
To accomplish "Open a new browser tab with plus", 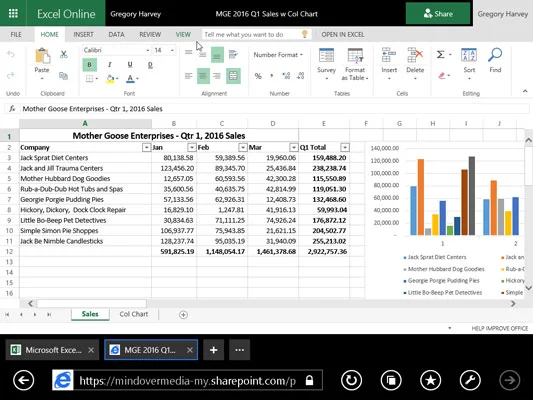I will point(213,350).
